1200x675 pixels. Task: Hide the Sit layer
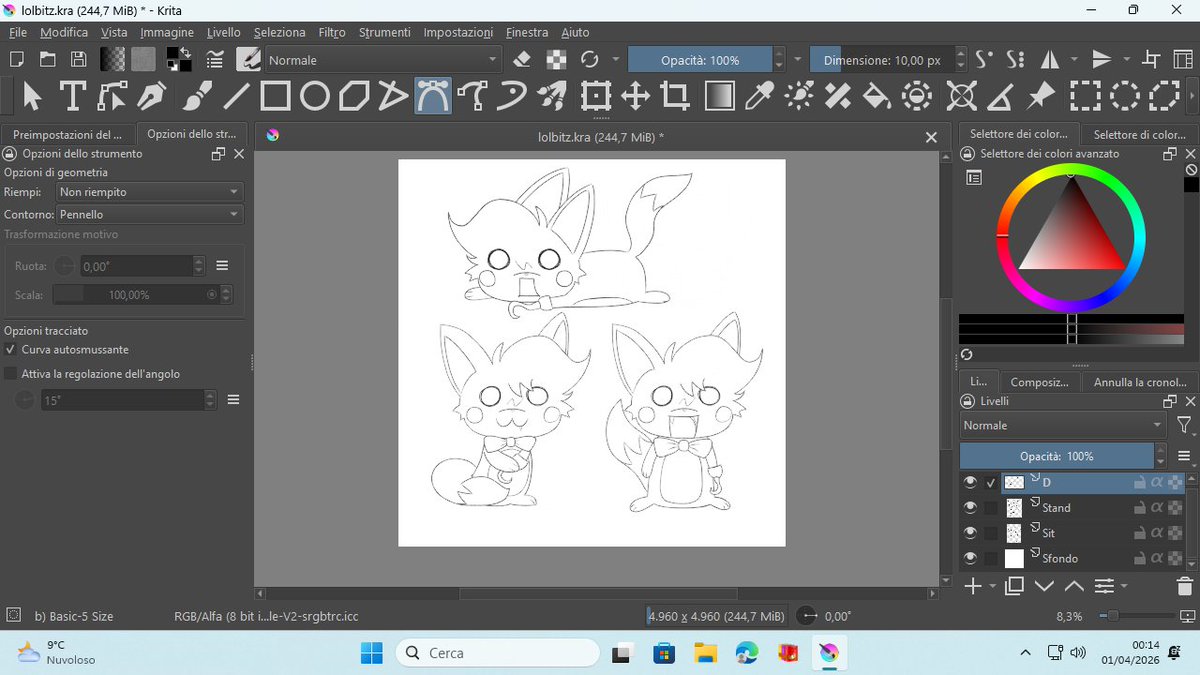(969, 533)
